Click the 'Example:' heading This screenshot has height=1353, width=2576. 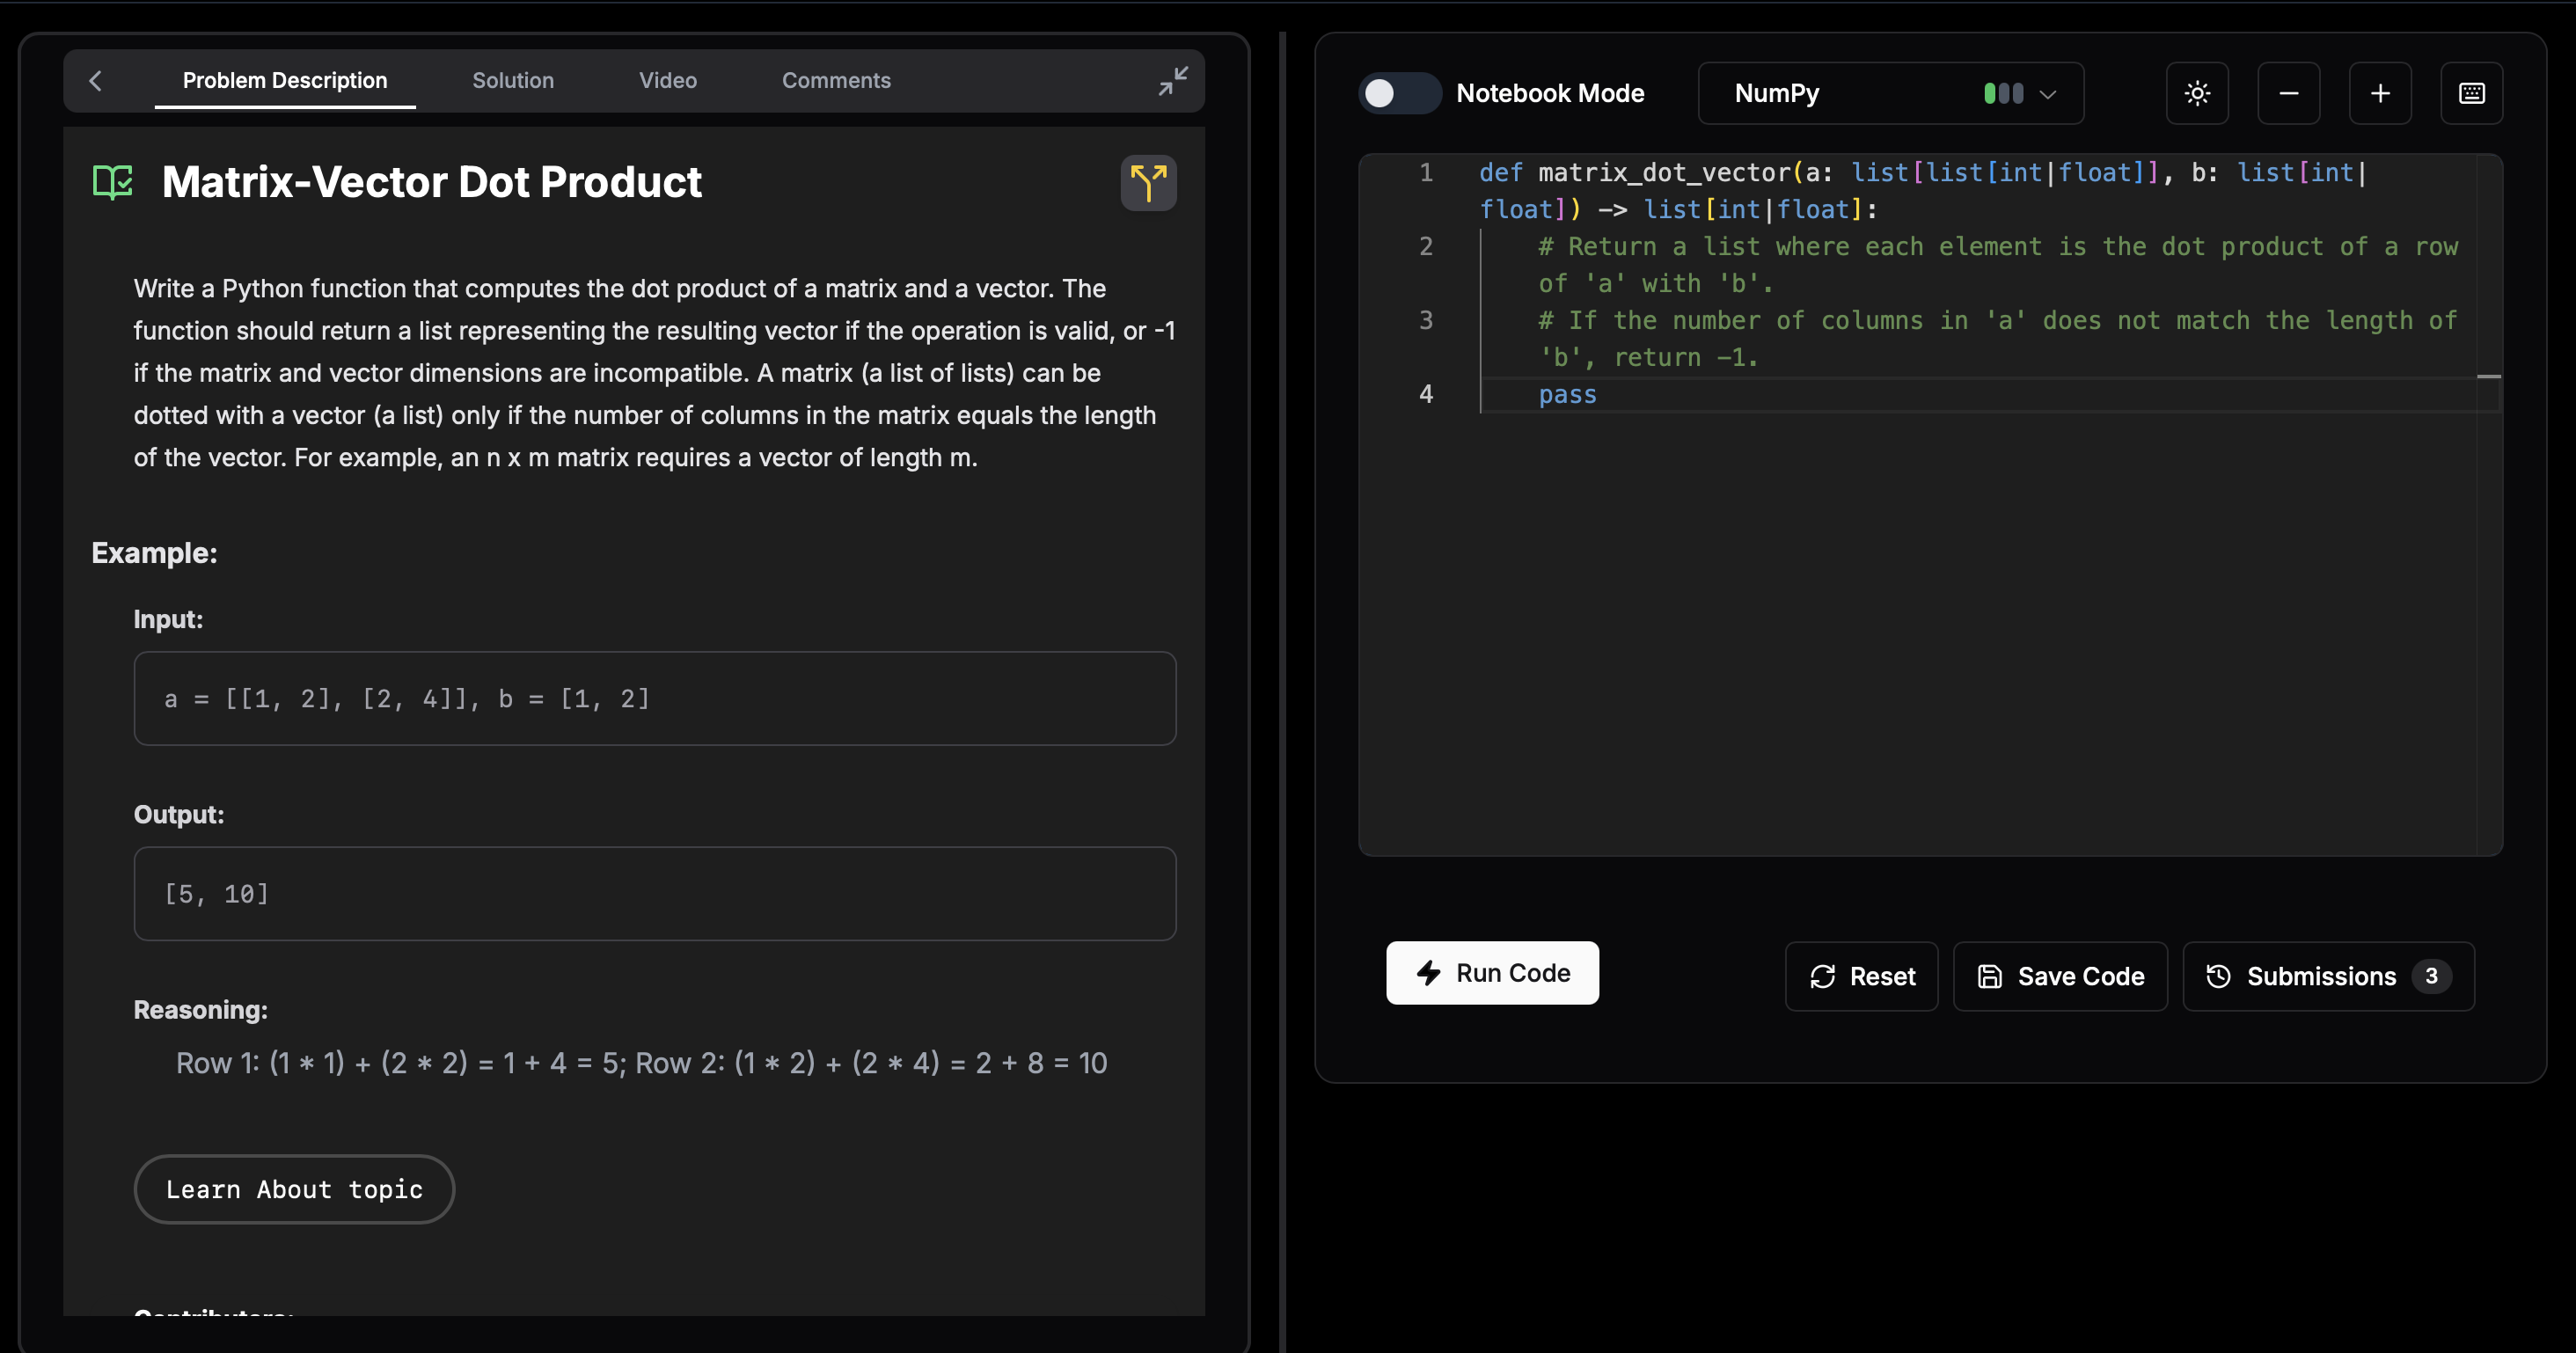tap(154, 553)
